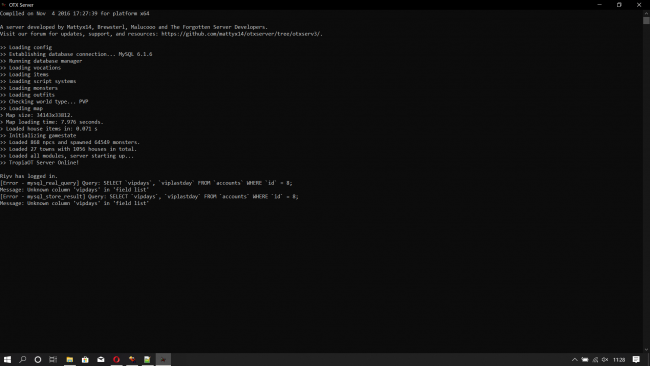Minimize the OTX Server window

pos(599,5)
